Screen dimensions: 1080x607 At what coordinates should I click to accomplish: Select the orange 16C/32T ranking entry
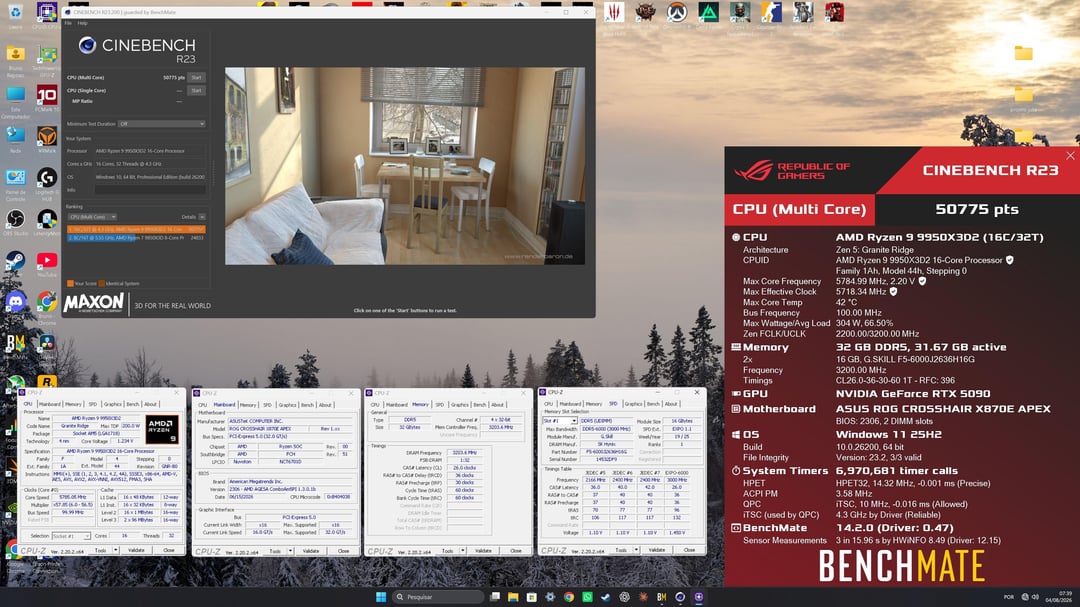[x=136, y=229]
